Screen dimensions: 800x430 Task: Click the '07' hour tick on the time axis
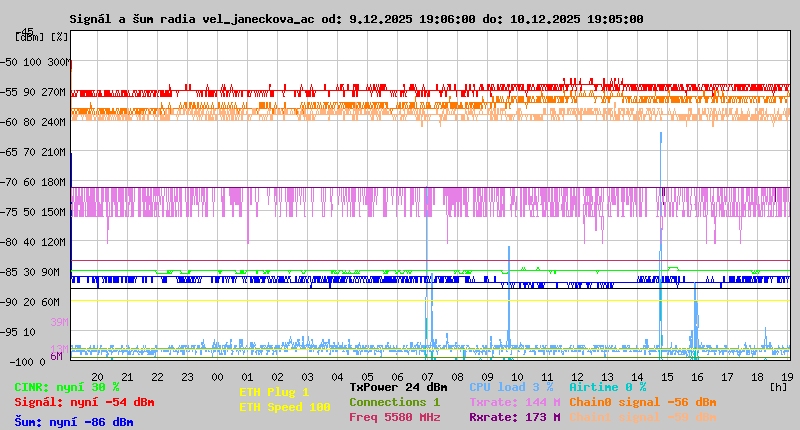(x=427, y=377)
